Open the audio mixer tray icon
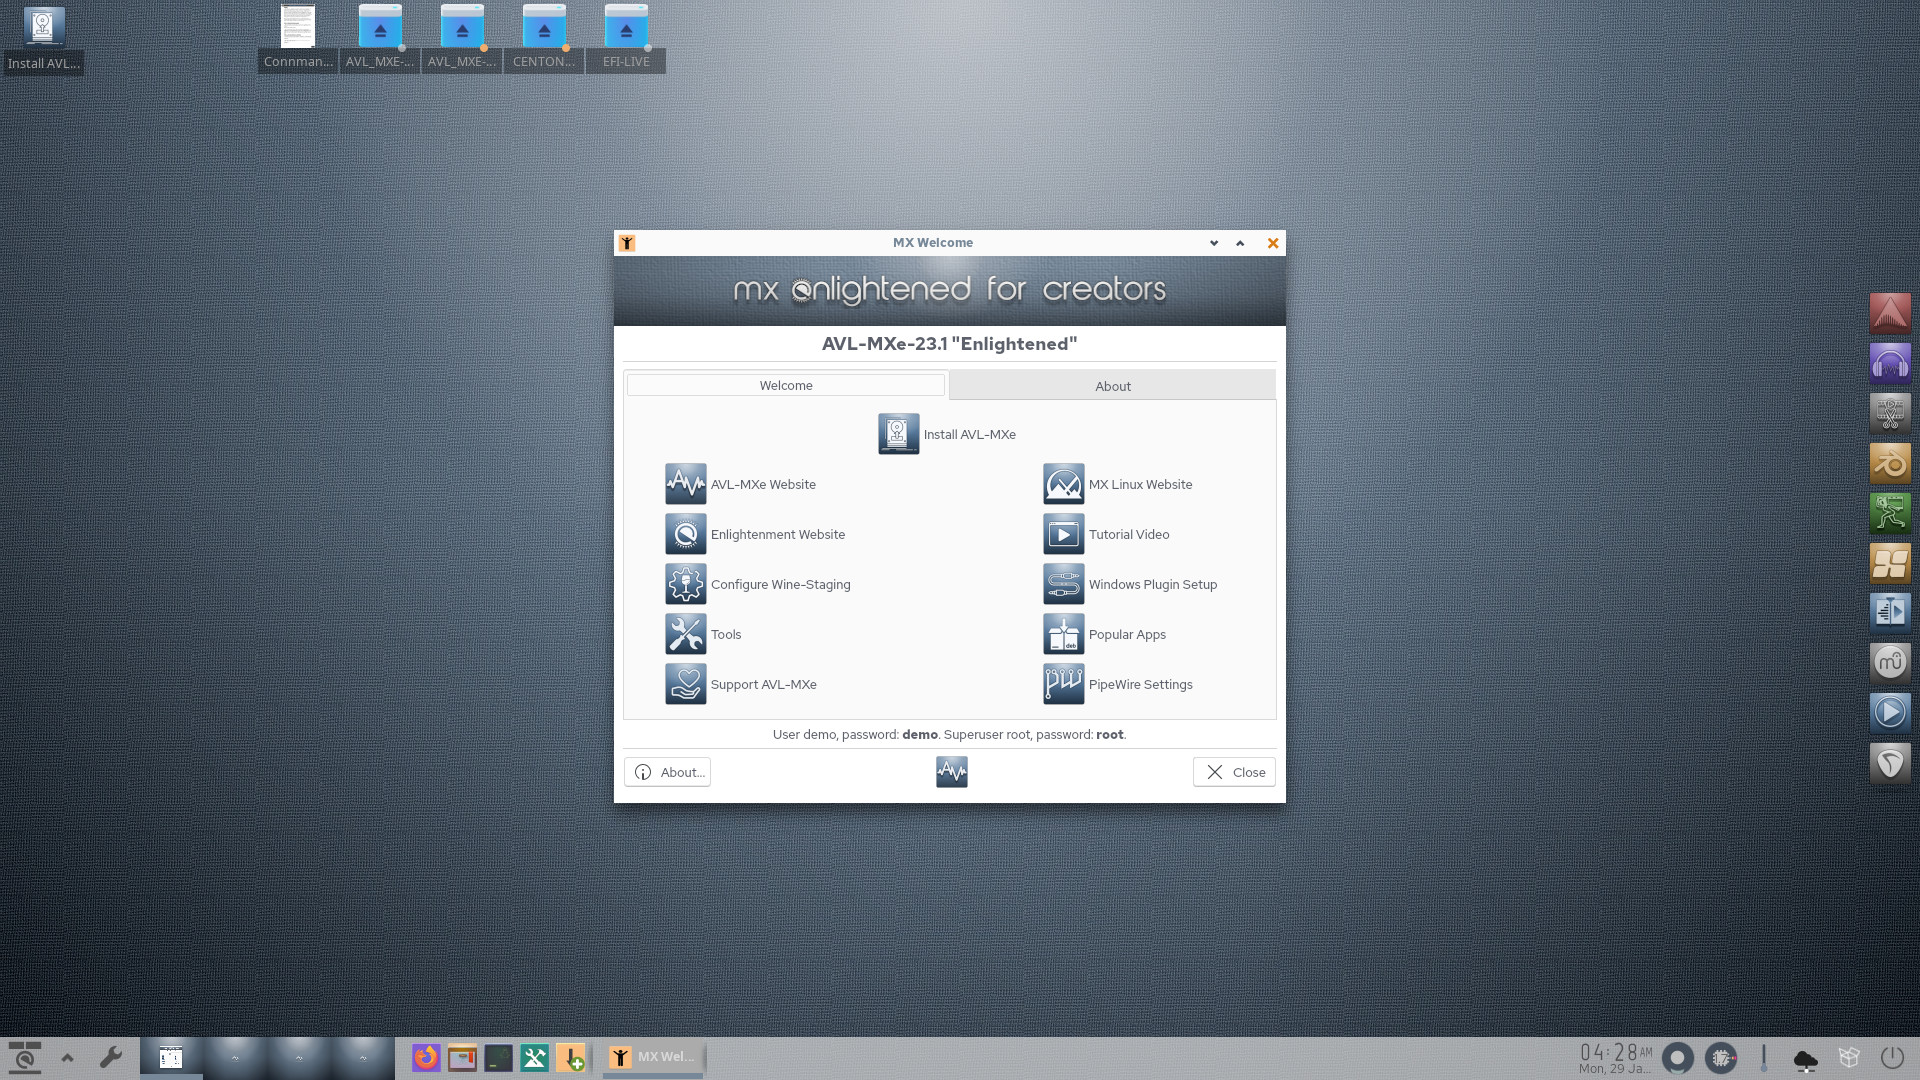Viewport: 1920px width, 1080px height. 1677,1057
